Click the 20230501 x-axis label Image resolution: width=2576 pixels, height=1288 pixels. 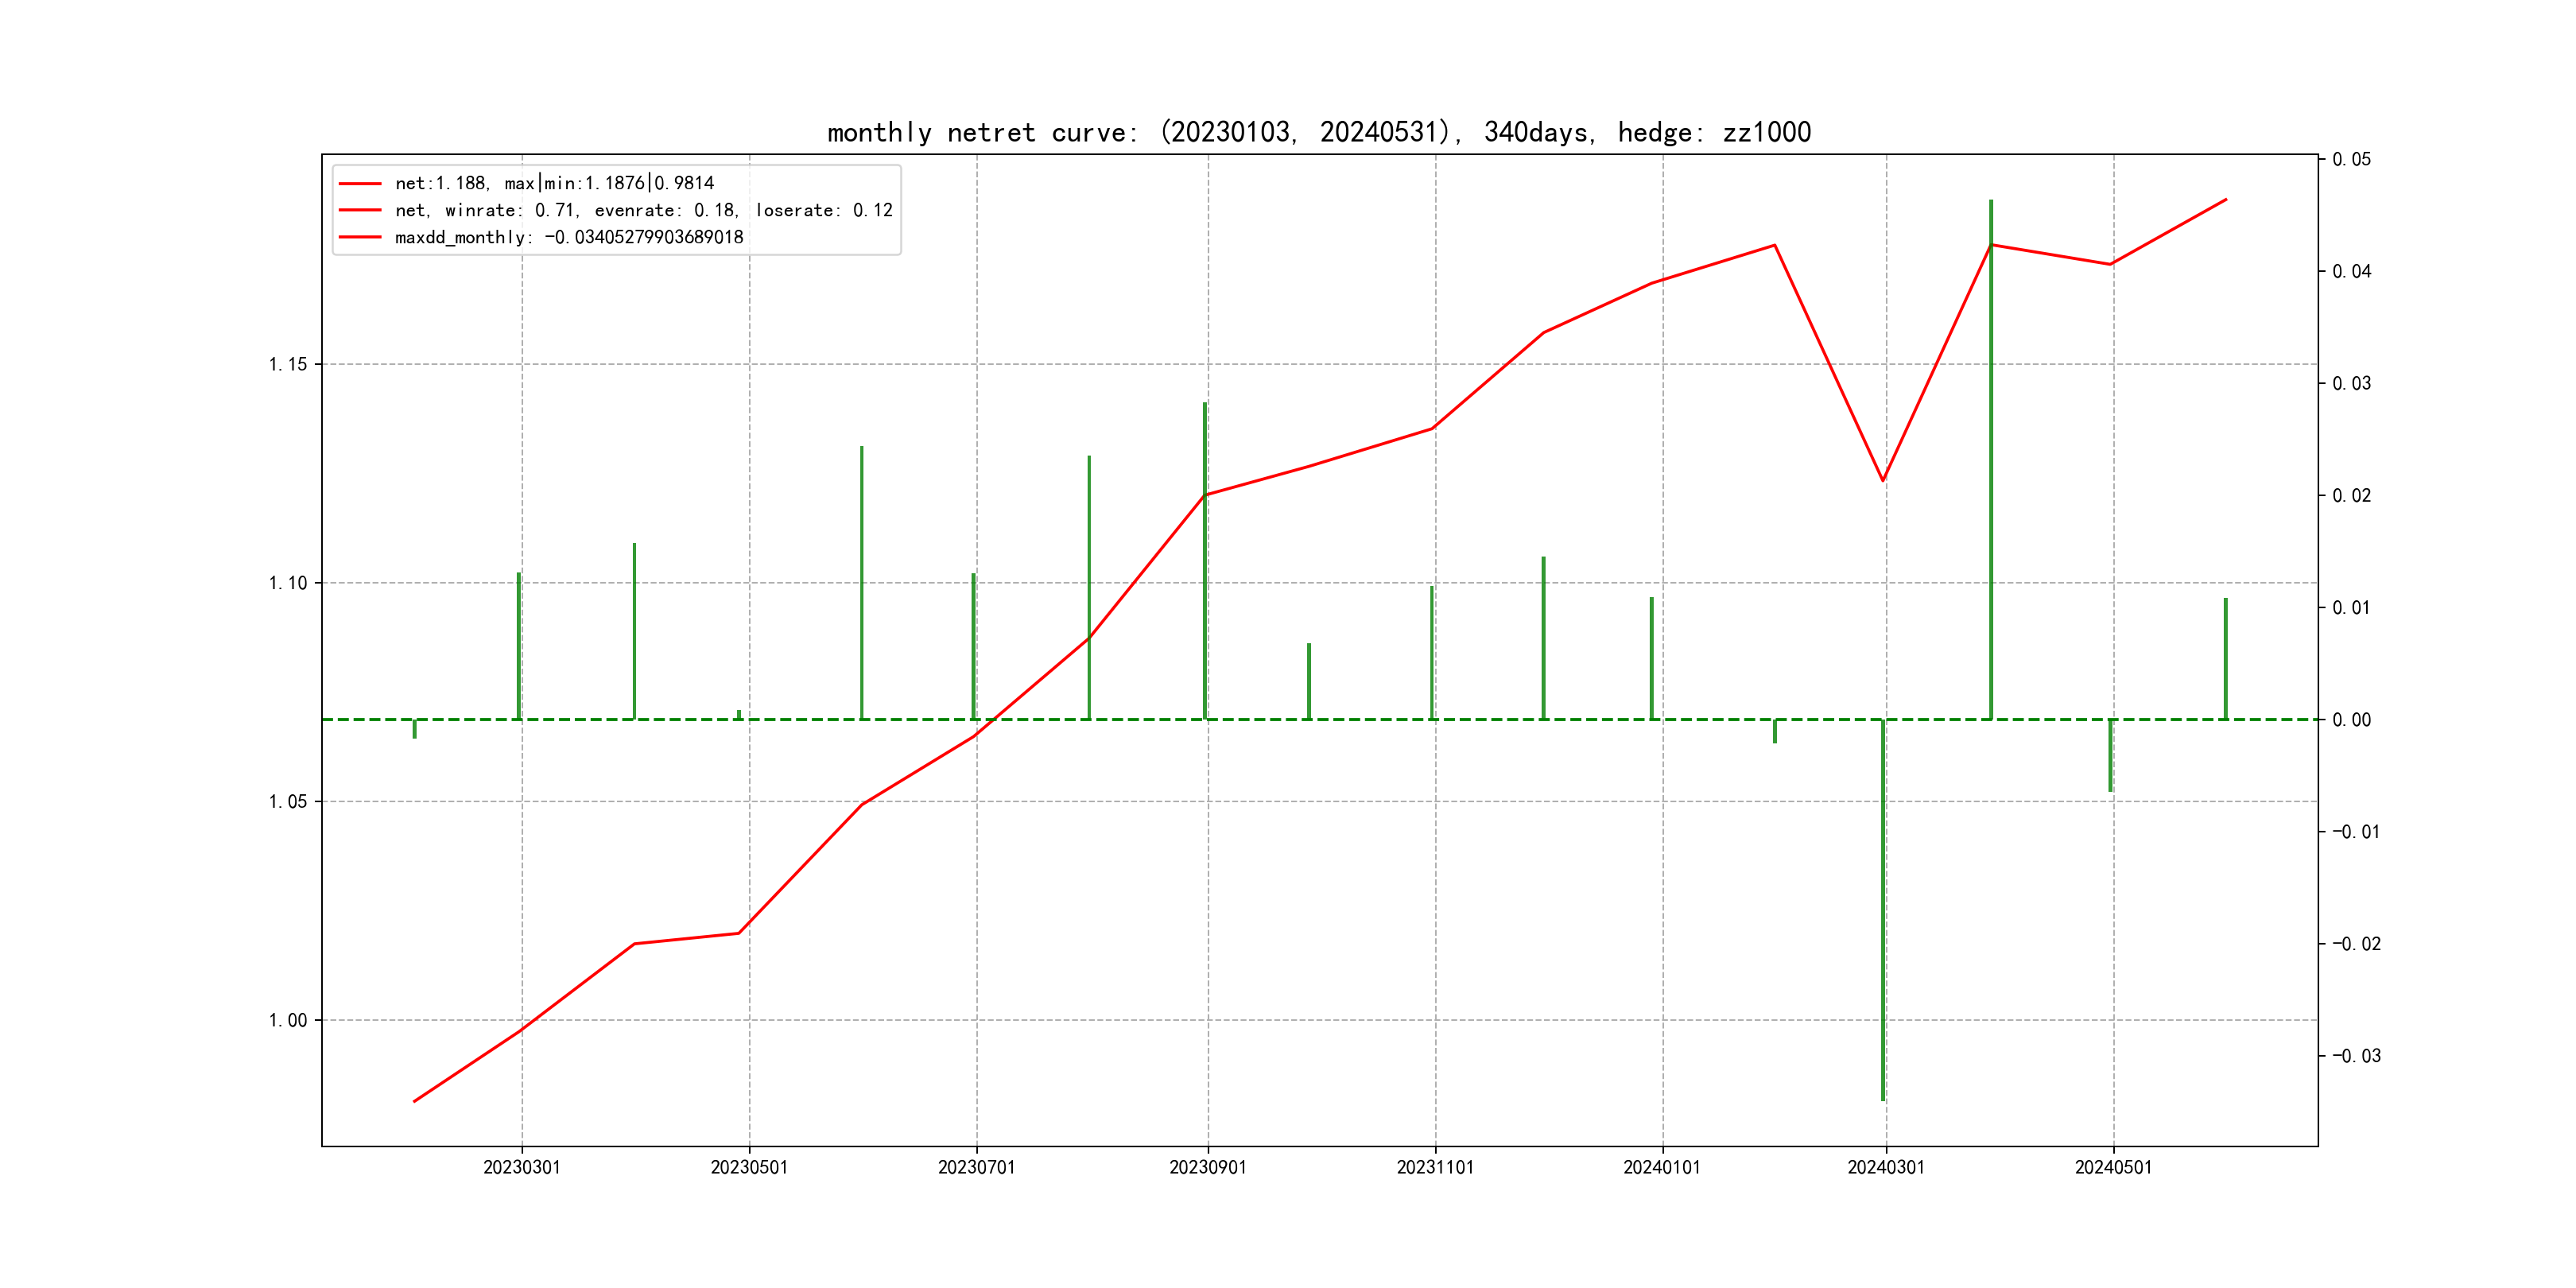tap(749, 1167)
